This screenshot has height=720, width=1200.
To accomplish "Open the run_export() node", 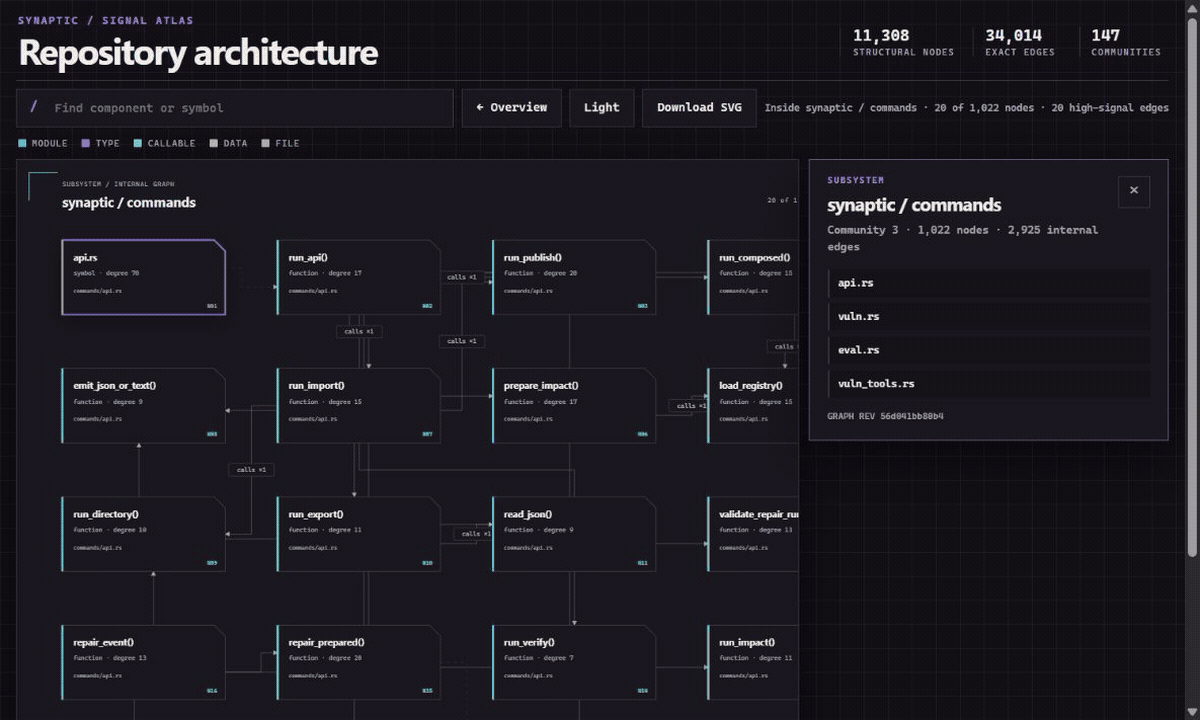I will coord(359,534).
